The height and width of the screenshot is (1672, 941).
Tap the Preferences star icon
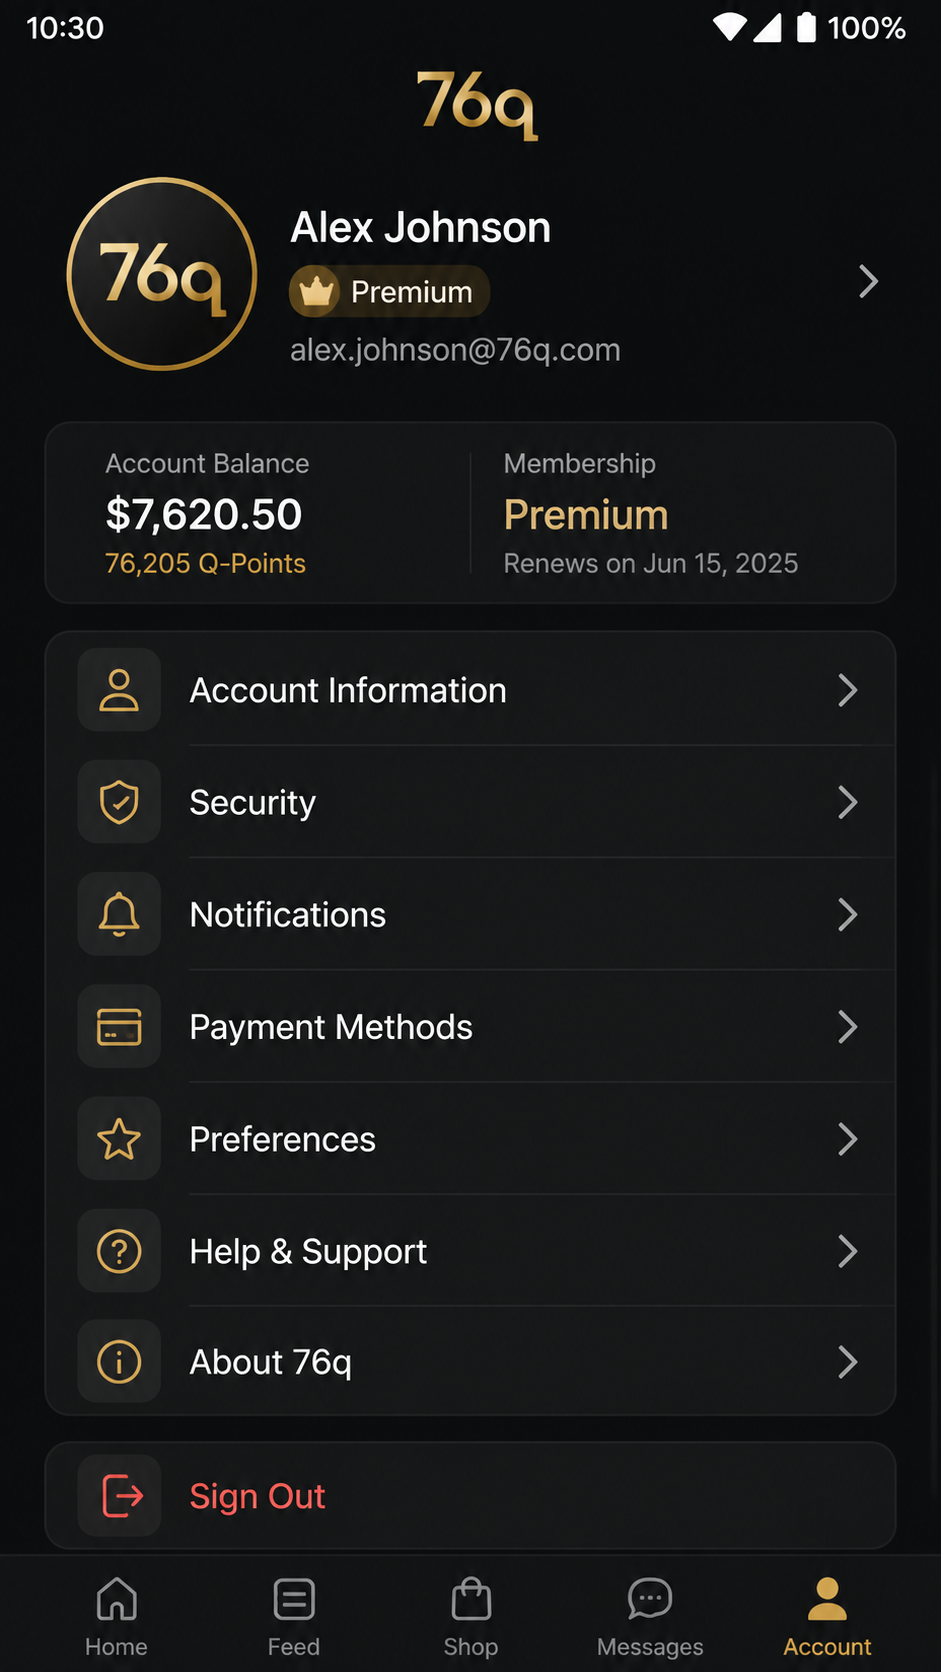pyautogui.click(x=119, y=1139)
